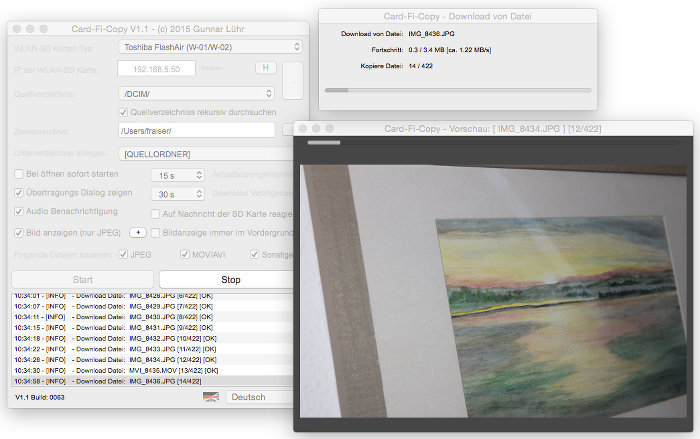Click the download progress bar in the Download dialog

point(458,90)
